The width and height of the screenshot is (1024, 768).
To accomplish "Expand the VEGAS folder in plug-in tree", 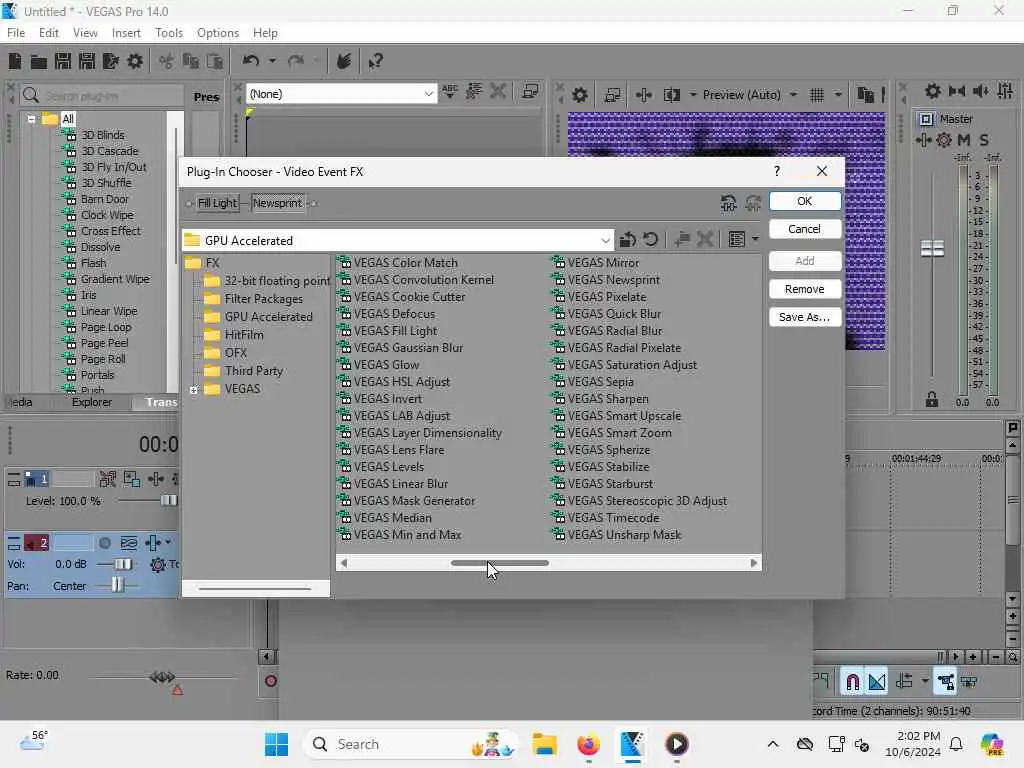I will click(194, 390).
